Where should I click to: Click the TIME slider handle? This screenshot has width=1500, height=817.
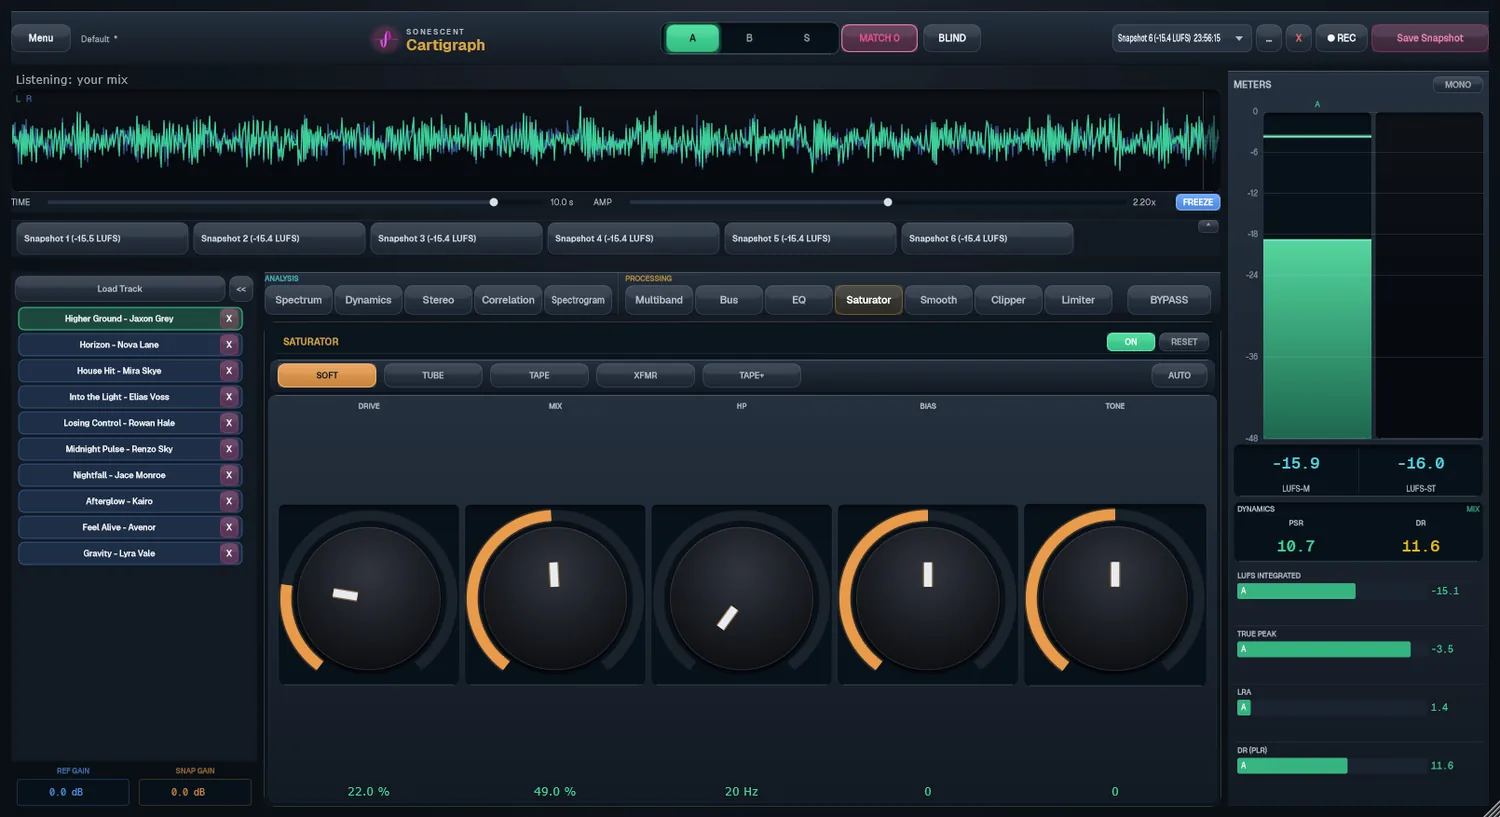(493, 202)
